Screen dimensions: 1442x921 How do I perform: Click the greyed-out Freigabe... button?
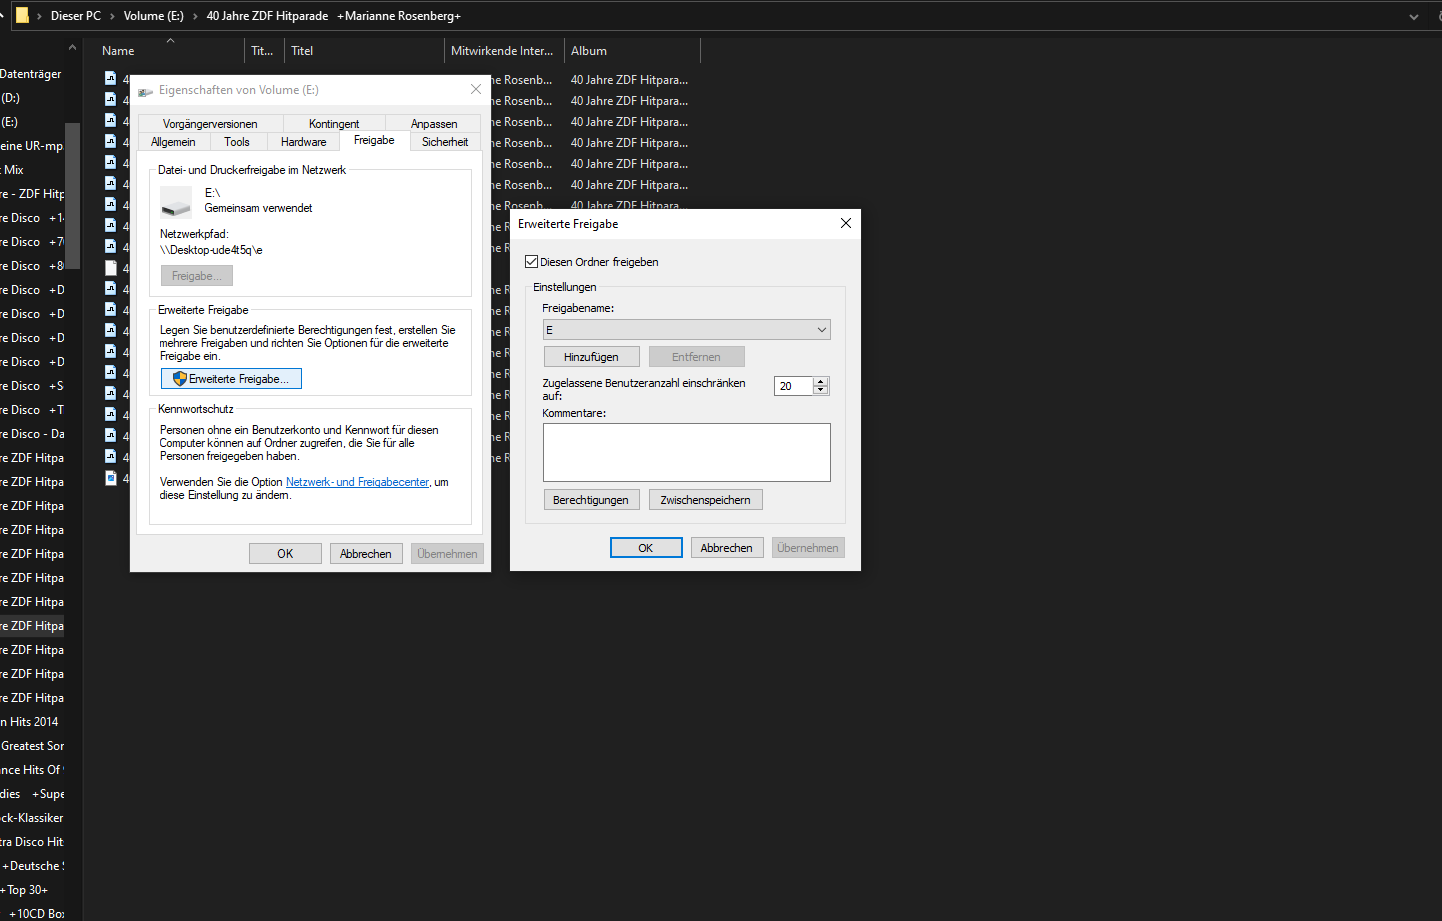coord(197,276)
